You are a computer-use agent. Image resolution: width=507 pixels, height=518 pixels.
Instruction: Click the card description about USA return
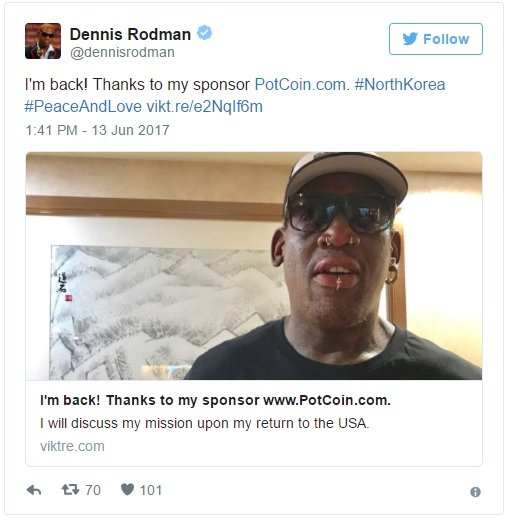[205, 423]
